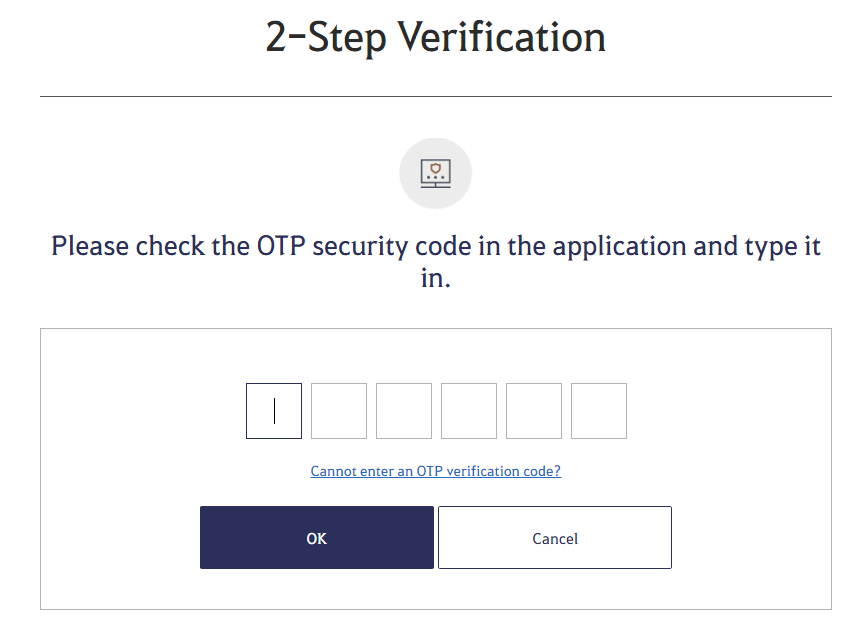Click the word 'application' in the instruction
The height and width of the screenshot is (630, 865).
[x=620, y=248]
